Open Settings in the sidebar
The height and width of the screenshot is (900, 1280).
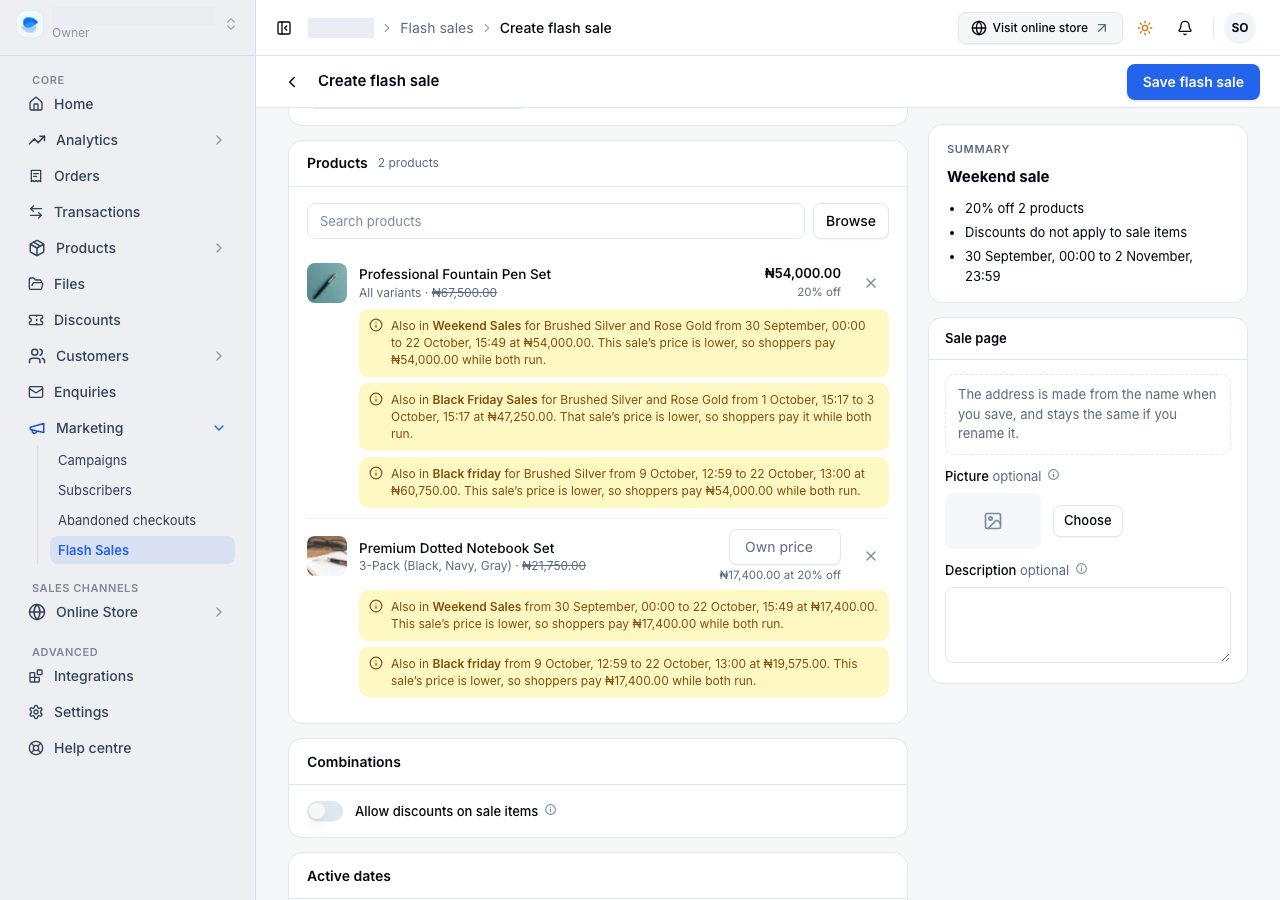click(128, 712)
